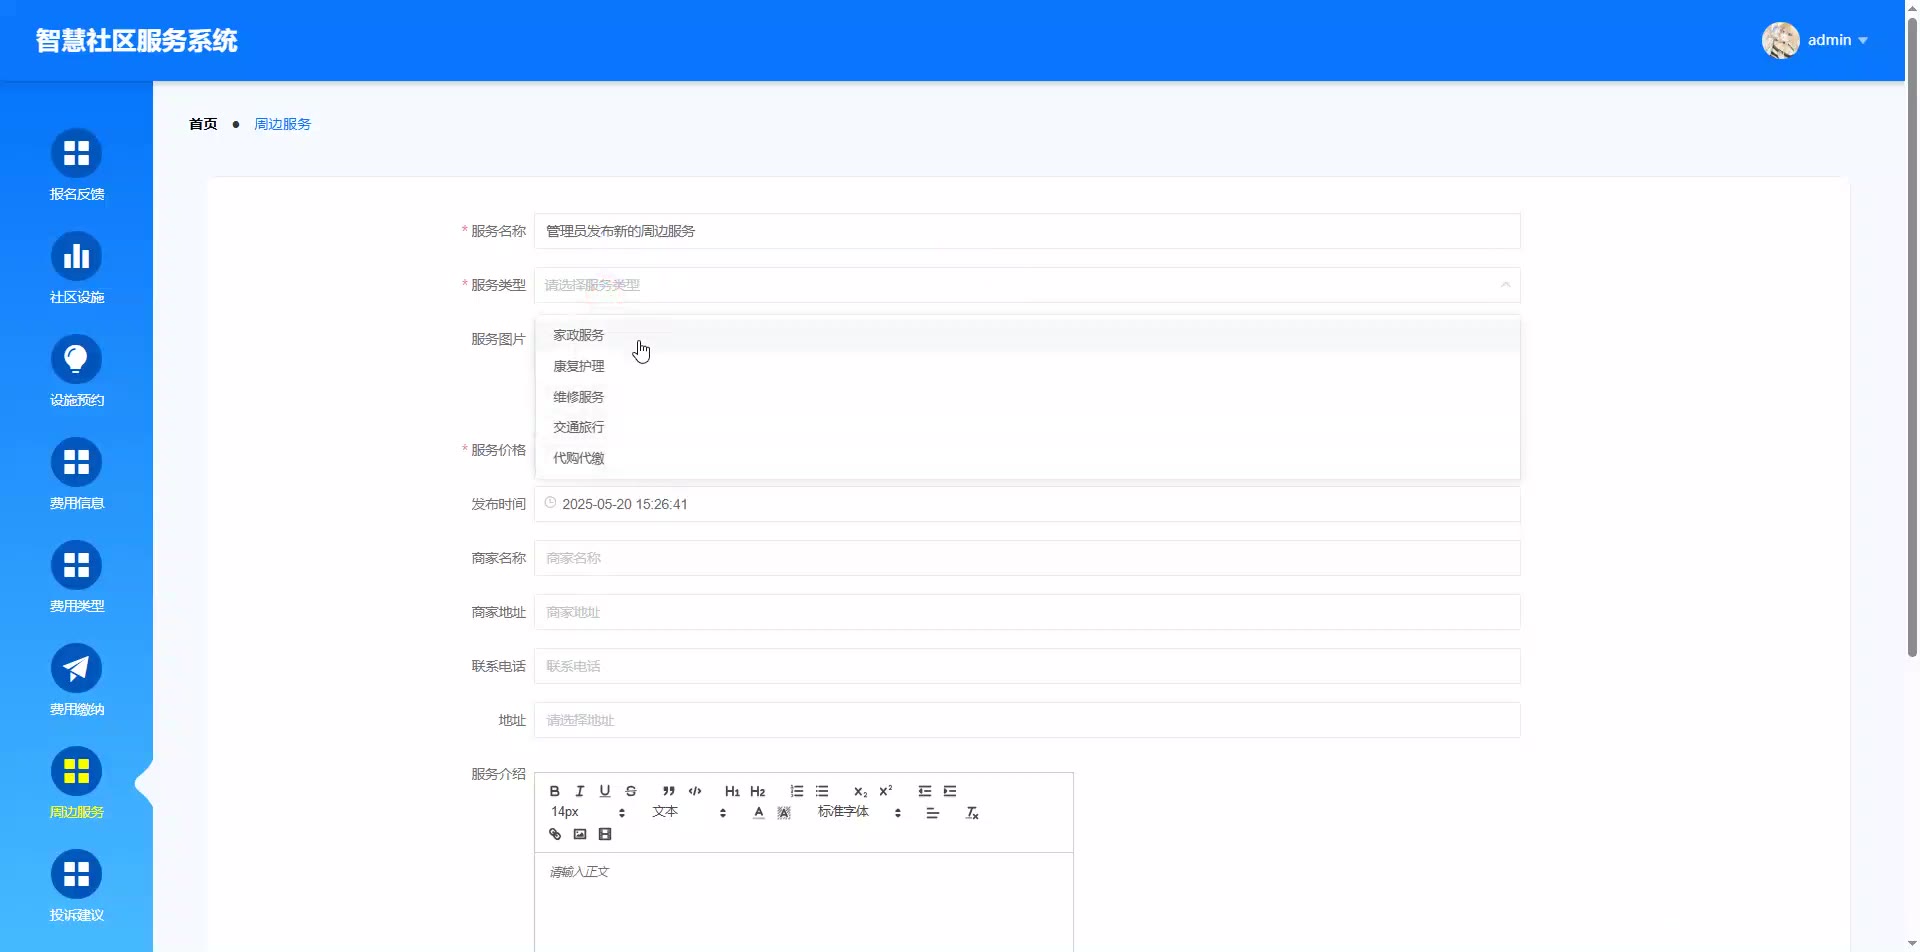
Task: Open the 文本 heading style selector
Action: [x=689, y=812]
